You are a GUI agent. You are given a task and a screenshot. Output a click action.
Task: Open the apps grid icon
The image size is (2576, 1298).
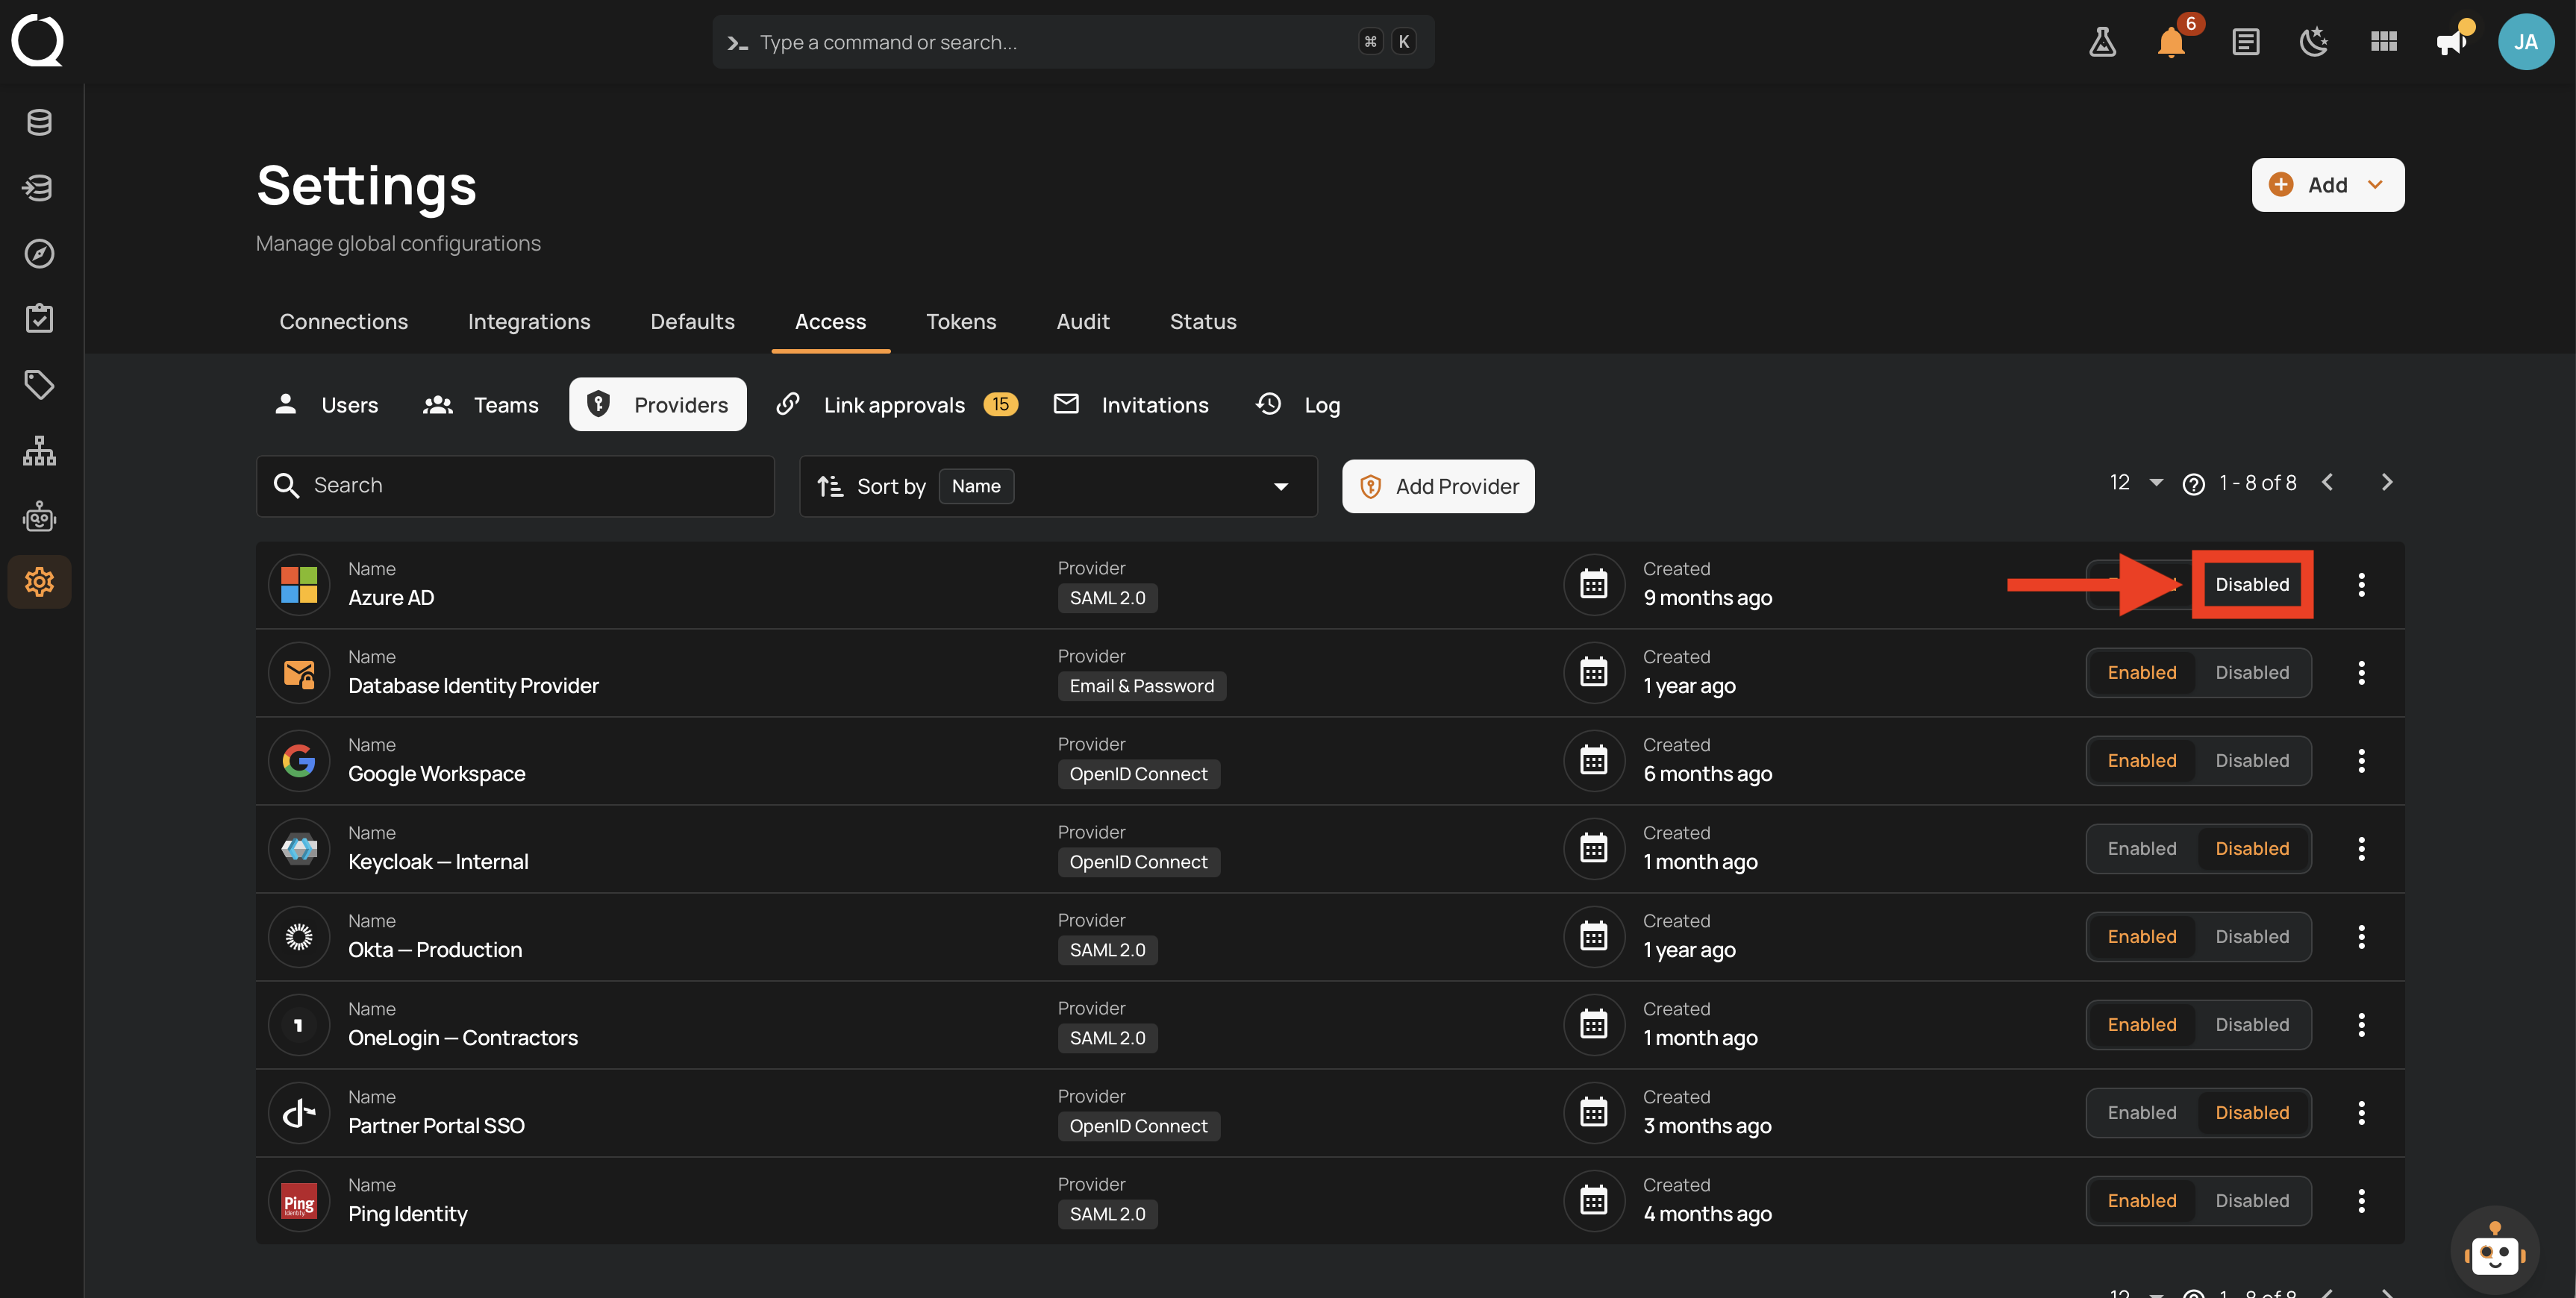(x=2383, y=42)
